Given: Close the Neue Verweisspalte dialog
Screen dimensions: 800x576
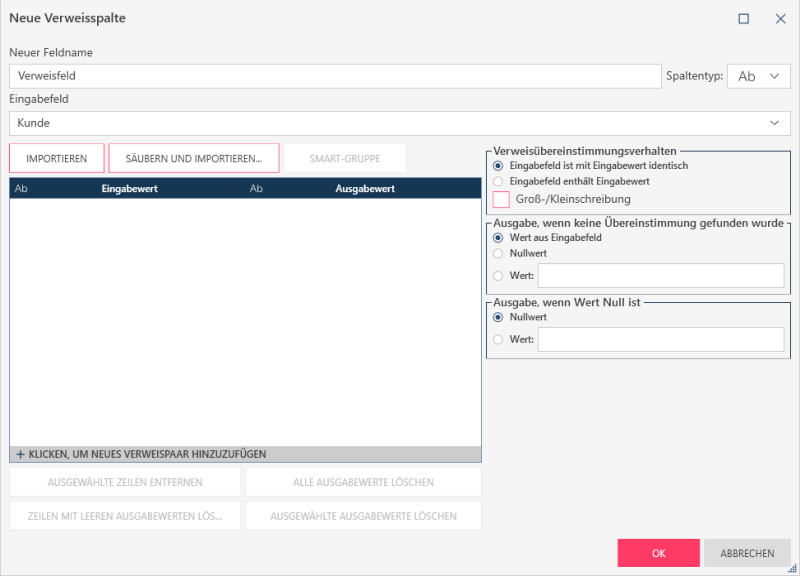Looking at the screenshot, I should point(780,19).
